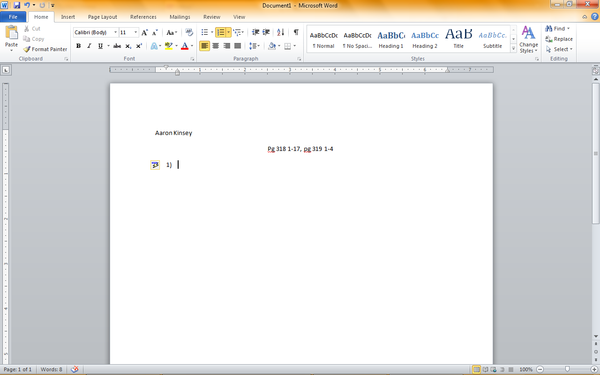Click proofing errors icon in status bar
Image resolution: width=600 pixels, height=375 pixels.
pyautogui.click(x=75, y=369)
